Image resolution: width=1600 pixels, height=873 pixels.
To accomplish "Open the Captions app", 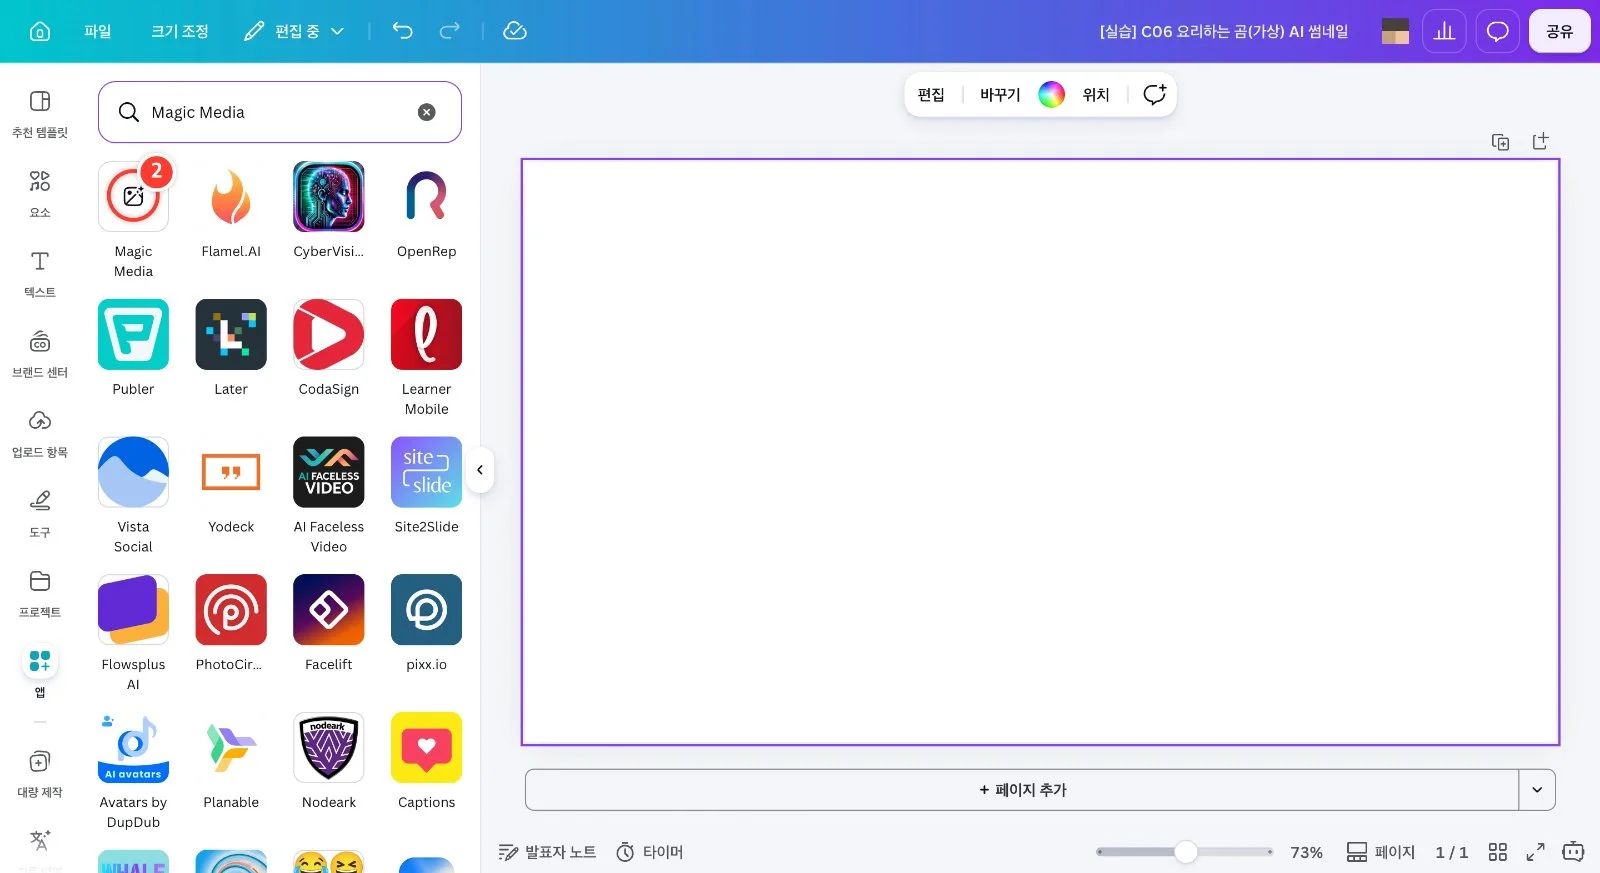I will [427, 747].
